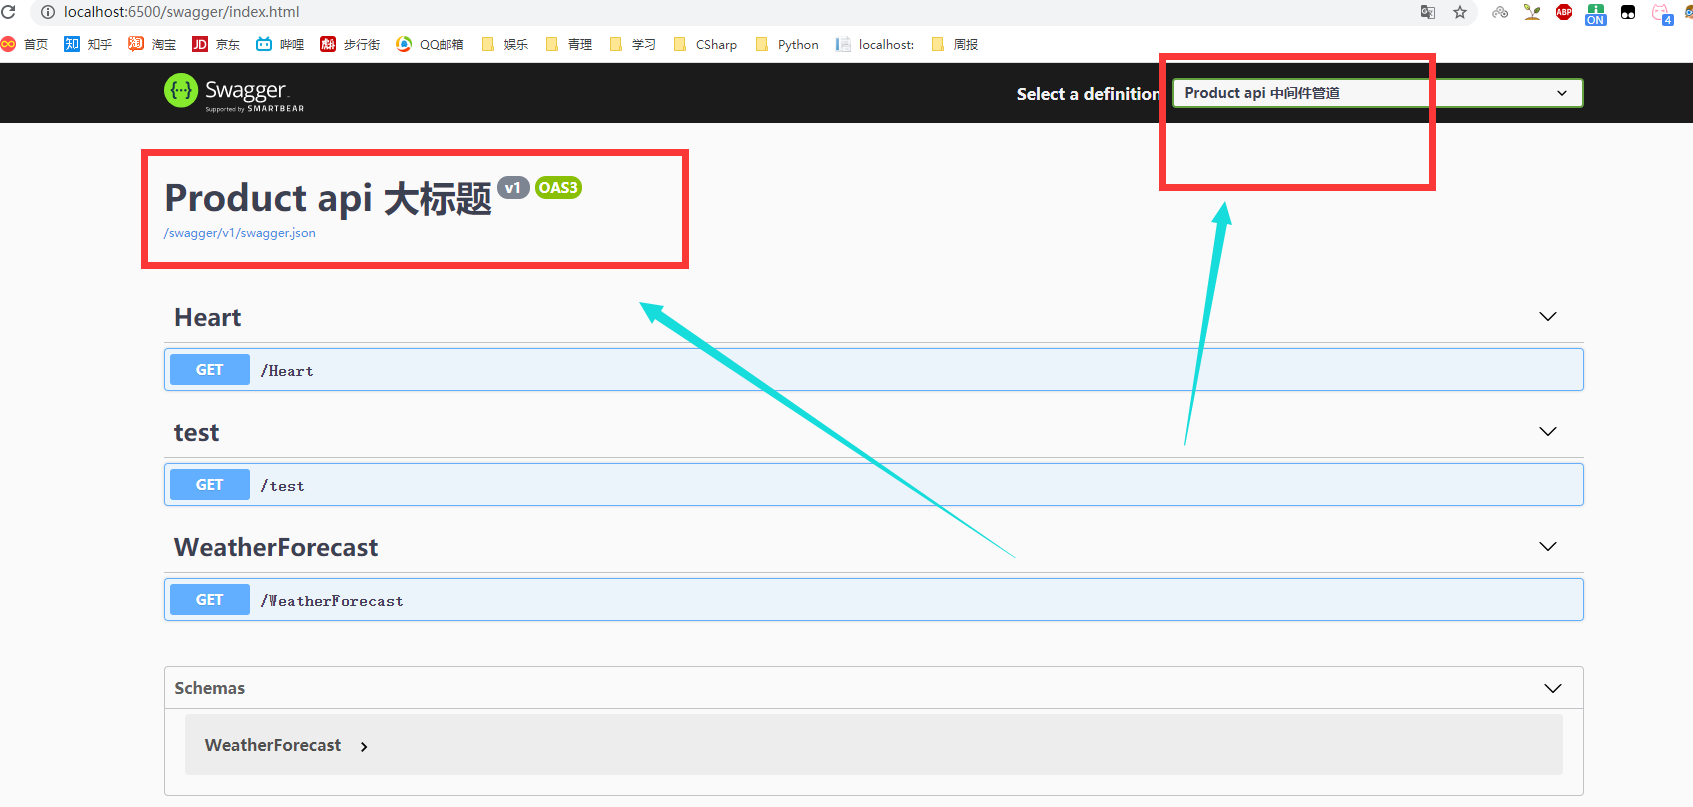The height and width of the screenshot is (807, 1693).
Task: Open the Python bookmark folder
Action: (787, 44)
